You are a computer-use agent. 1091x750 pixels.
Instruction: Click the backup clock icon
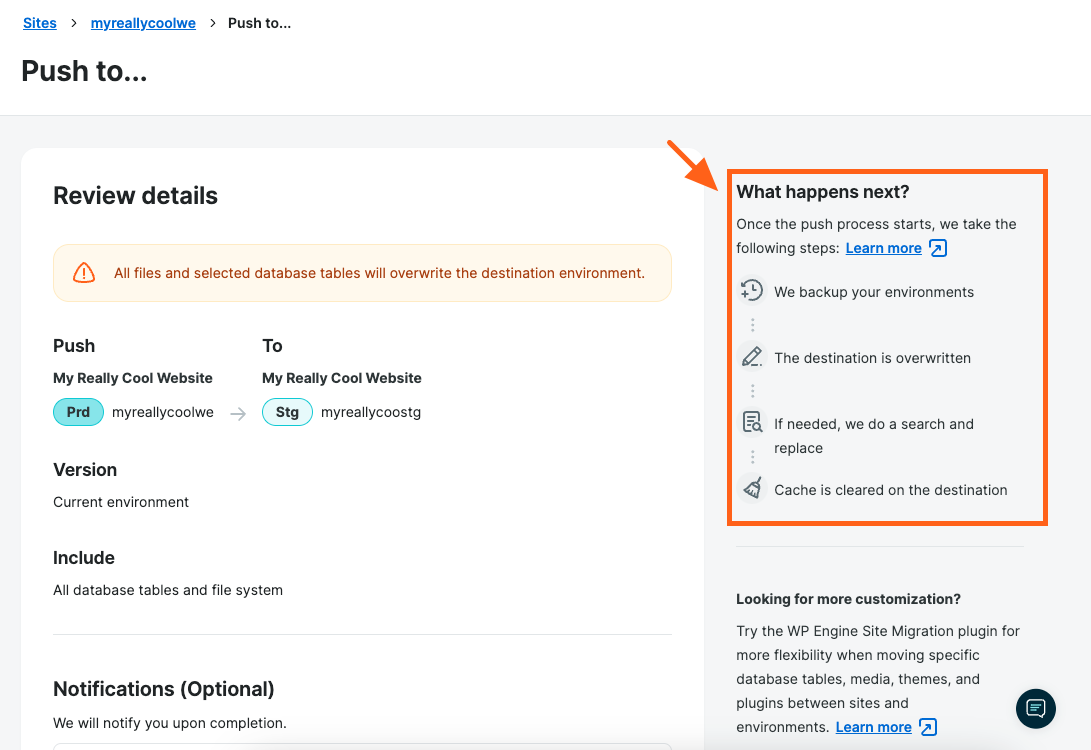click(752, 291)
